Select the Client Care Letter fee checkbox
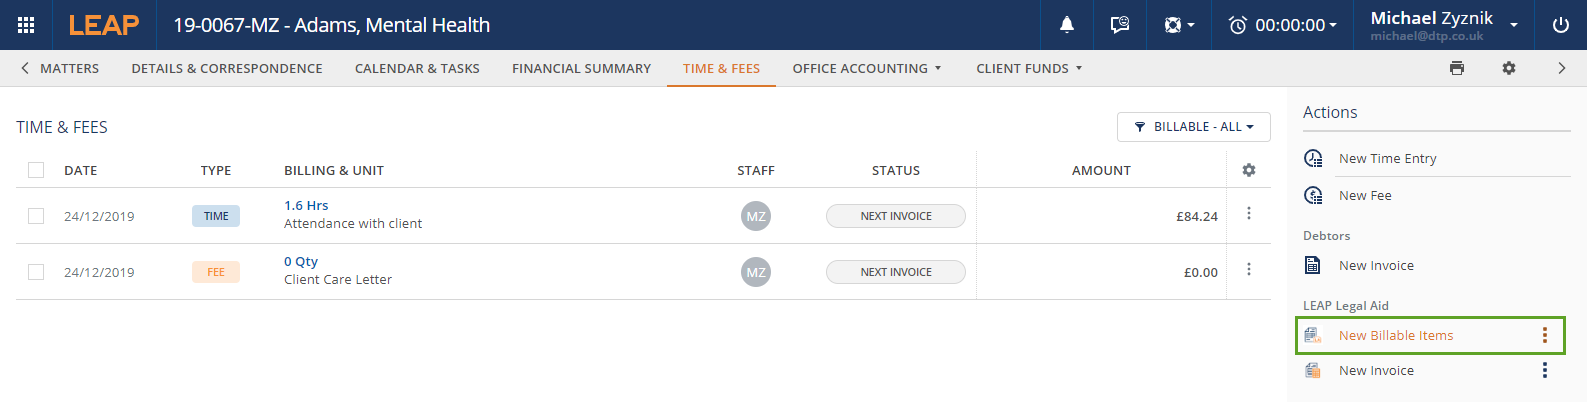The height and width of the screenshot is (402, 1587). [36, 272]
